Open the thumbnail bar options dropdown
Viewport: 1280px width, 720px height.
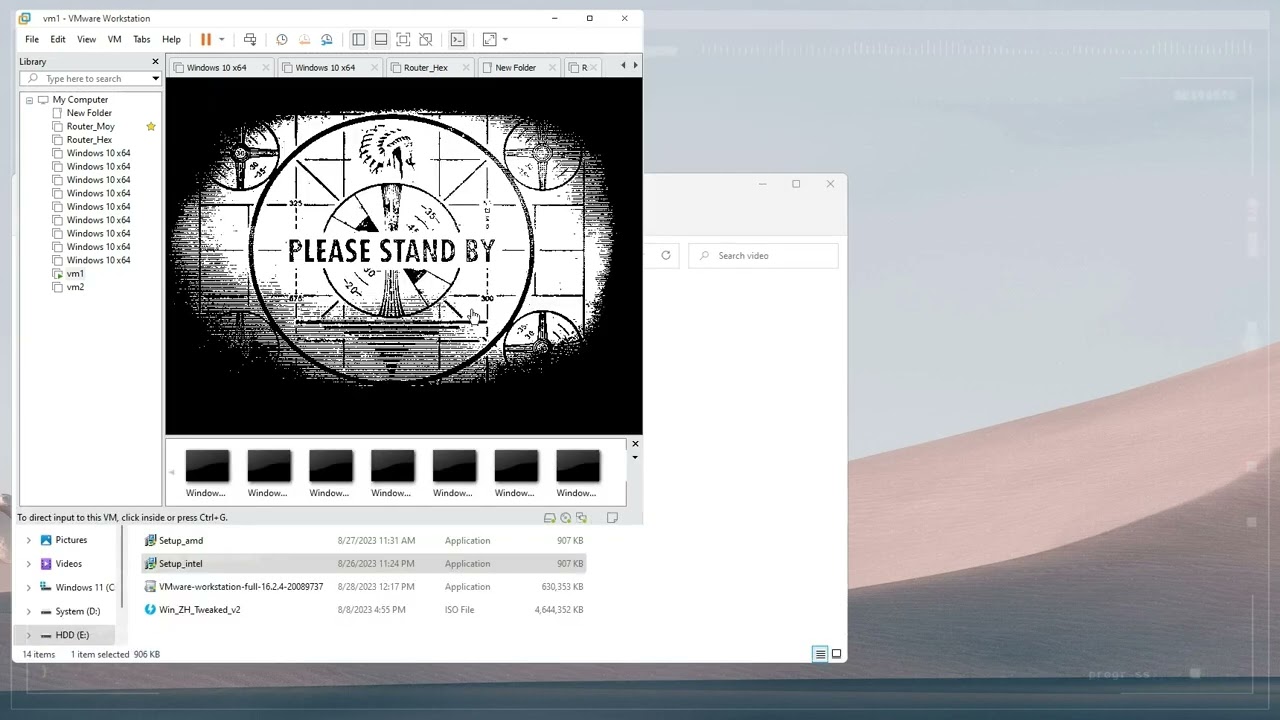tap(635, 458)
